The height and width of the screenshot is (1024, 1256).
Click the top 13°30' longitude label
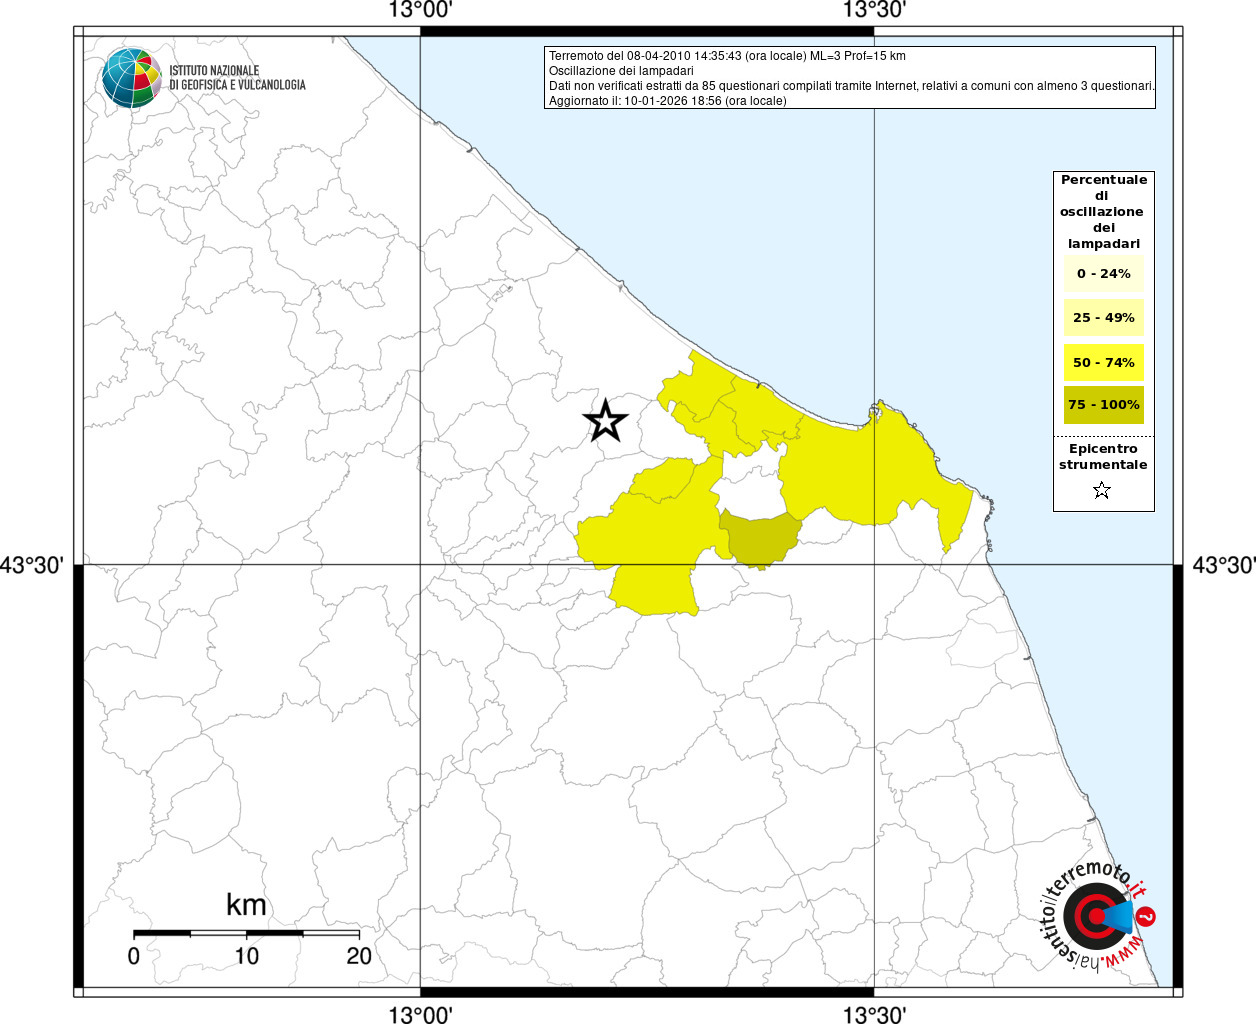[874, 11]
